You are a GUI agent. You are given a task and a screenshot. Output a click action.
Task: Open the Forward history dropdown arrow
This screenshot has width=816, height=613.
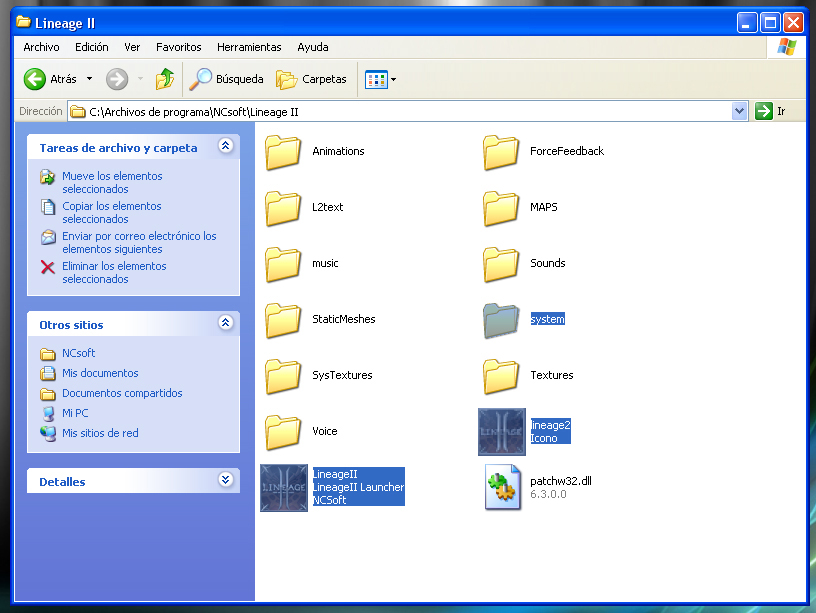point(140,79)
